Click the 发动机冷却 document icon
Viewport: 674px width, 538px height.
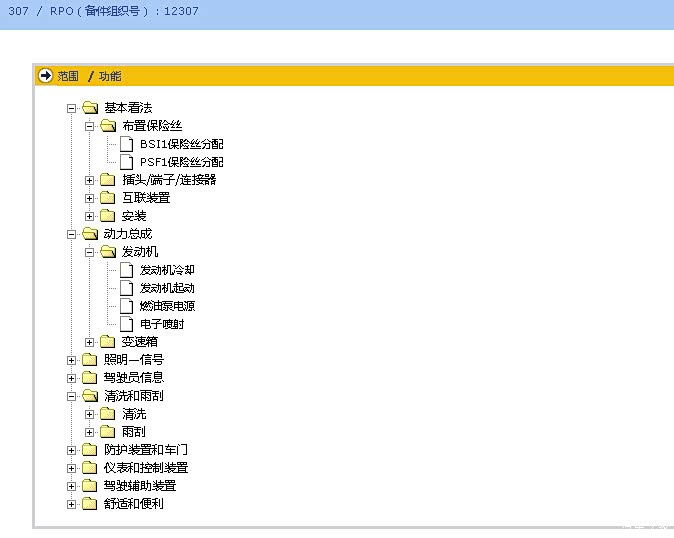tap(126, 270)
